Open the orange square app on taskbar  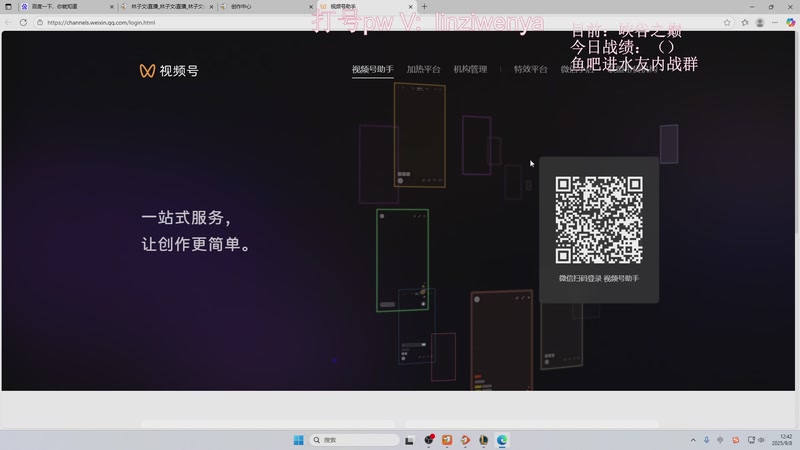(x=447, y=440)
